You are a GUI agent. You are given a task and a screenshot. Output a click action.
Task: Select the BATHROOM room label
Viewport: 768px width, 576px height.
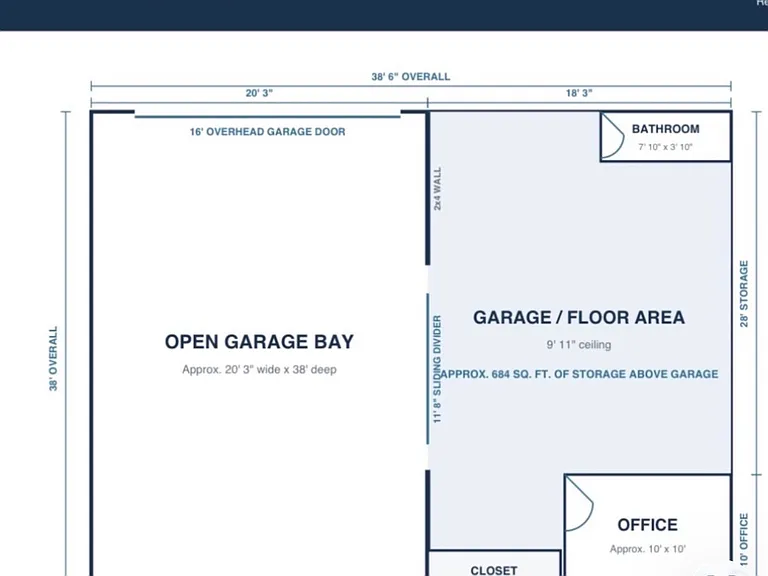pyautogui.click(x=665, y=129)
